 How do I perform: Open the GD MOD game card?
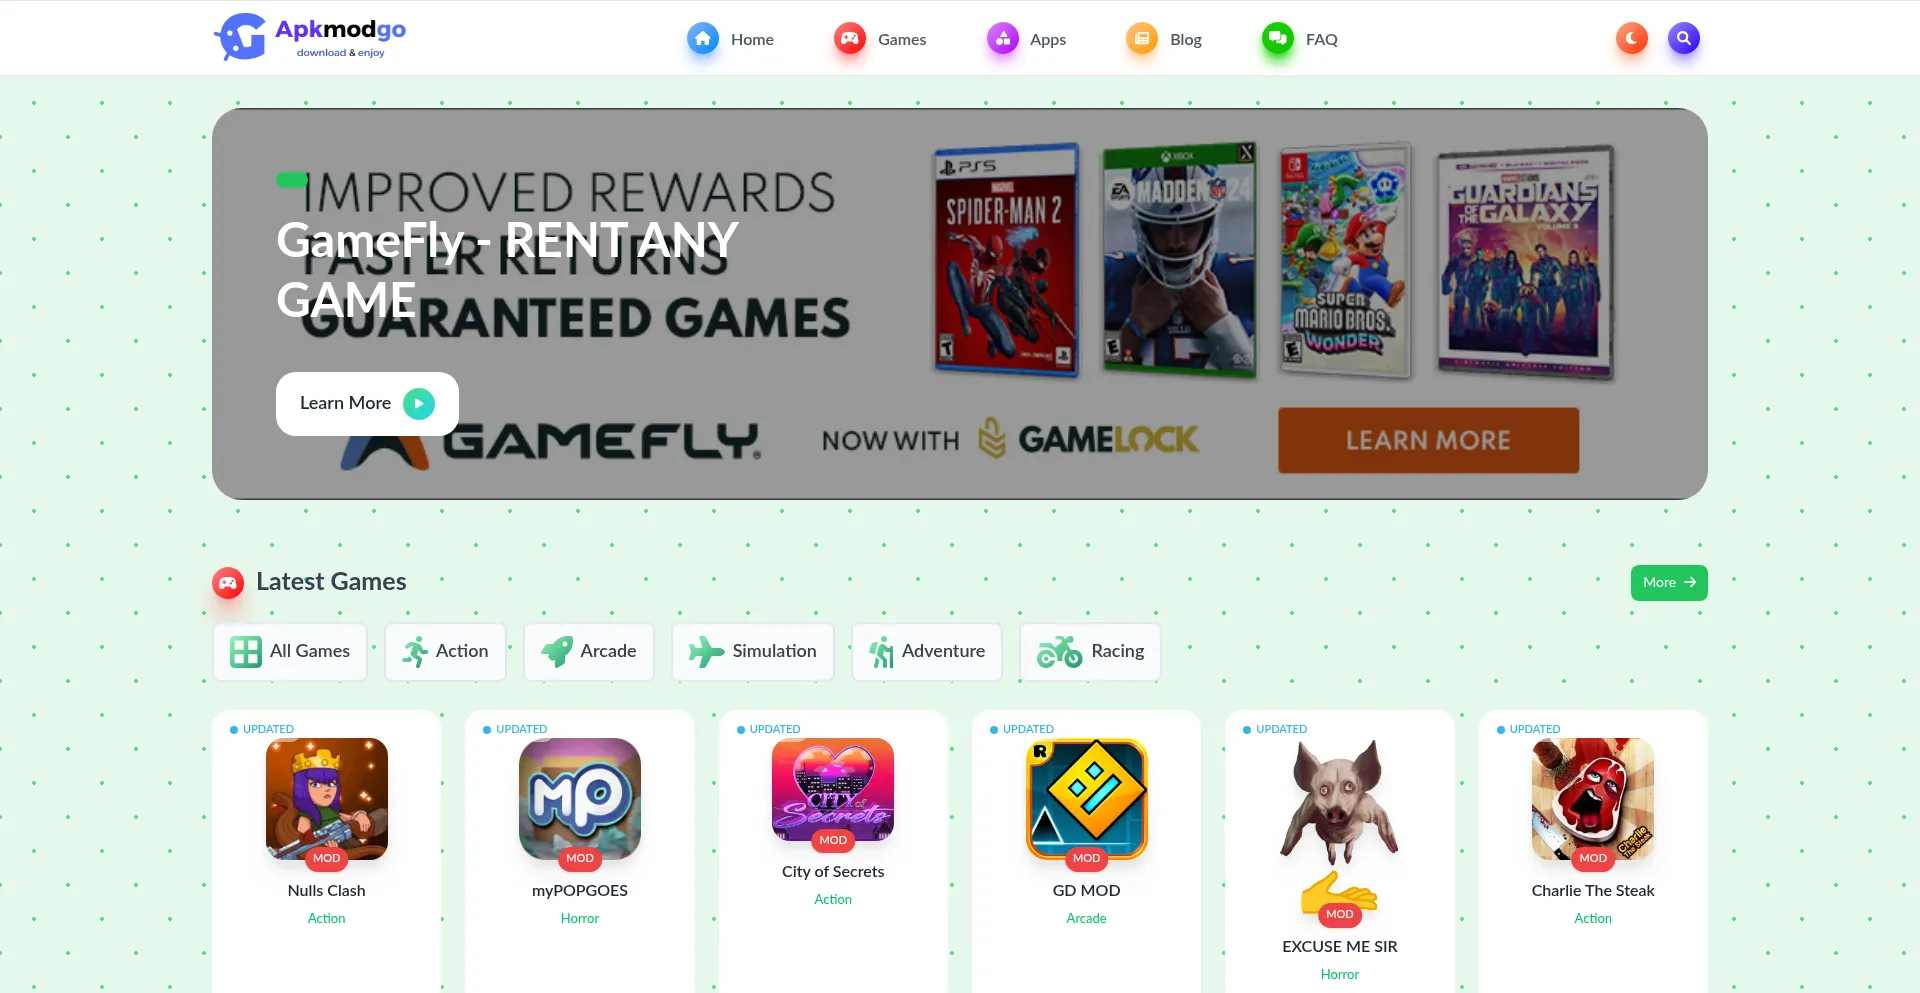coord(1086,850)
